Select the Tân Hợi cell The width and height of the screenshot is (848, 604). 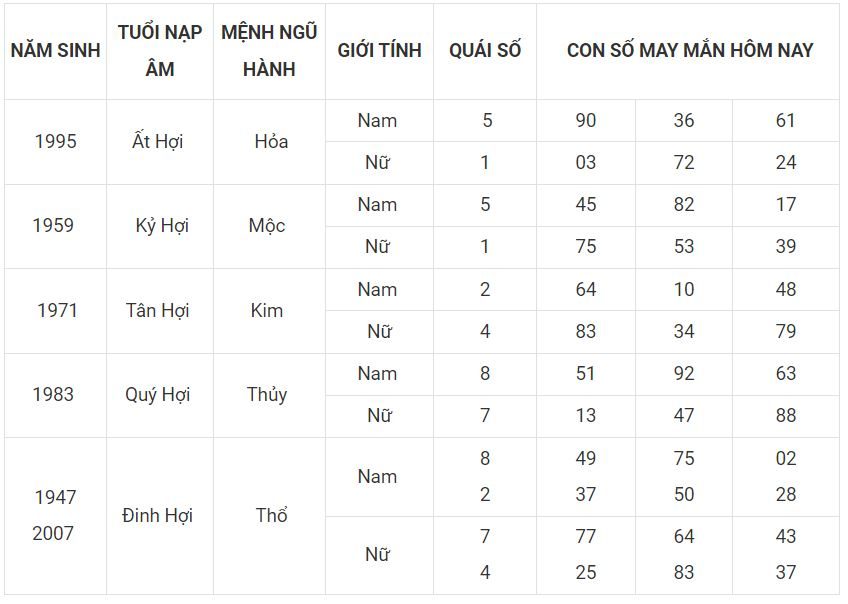pyautogui.click(x=157, y=310)
